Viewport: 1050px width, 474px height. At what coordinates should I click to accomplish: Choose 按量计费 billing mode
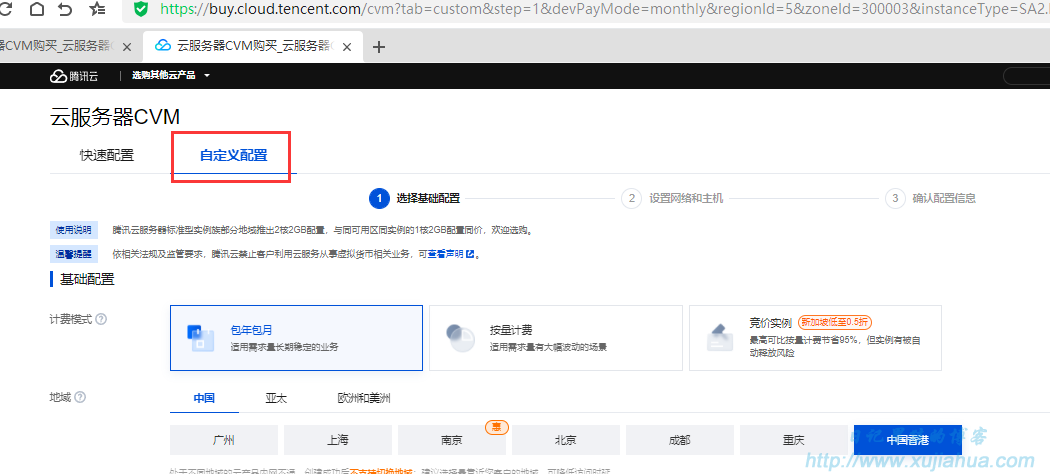(556, 338)
